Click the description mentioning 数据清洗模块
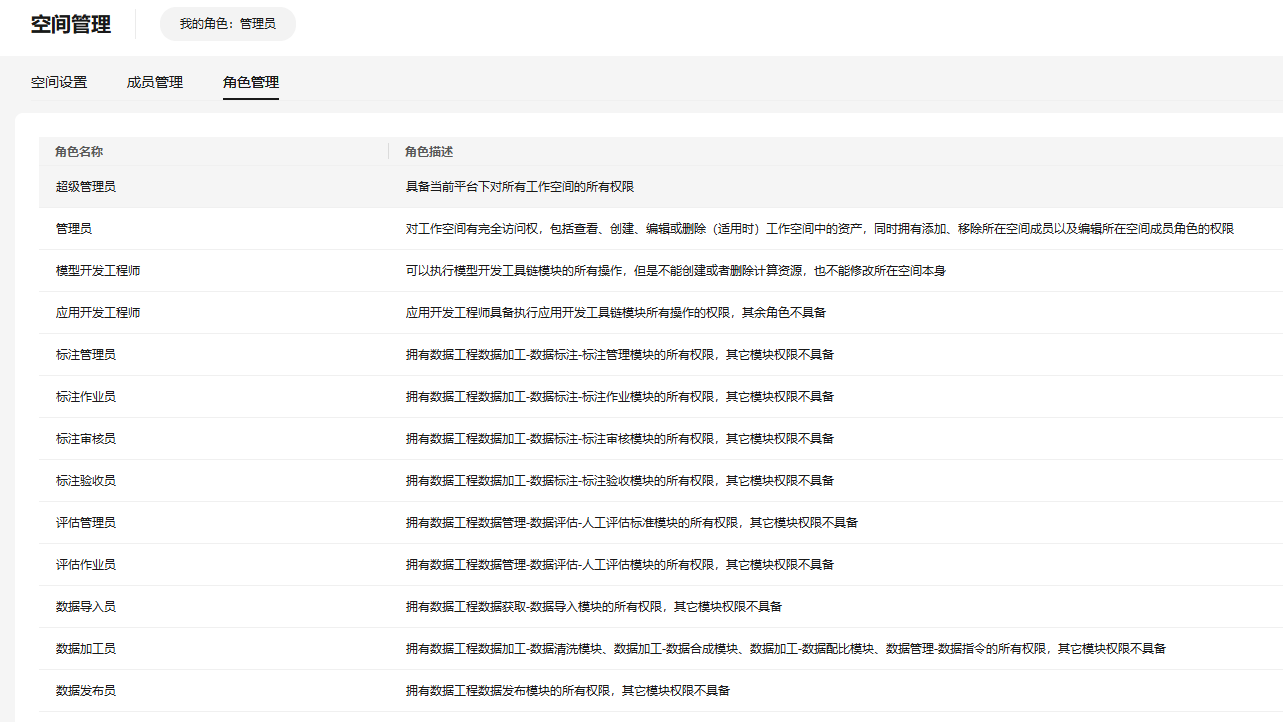This screenshot has height=722, width=1283. coord(786,649)
